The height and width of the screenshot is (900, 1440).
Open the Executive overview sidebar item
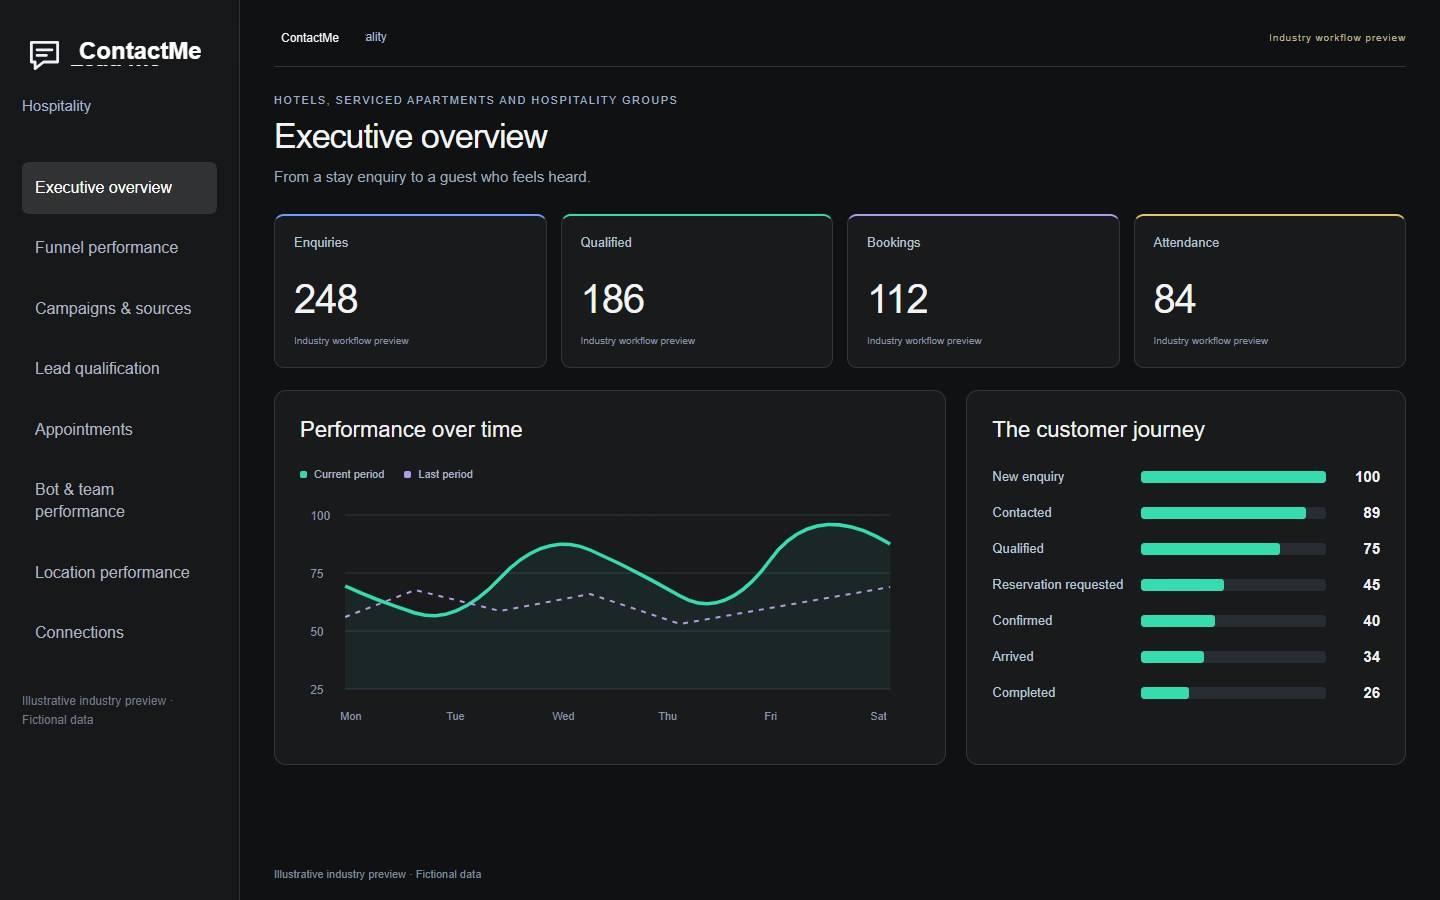click(x=119, y=188)
